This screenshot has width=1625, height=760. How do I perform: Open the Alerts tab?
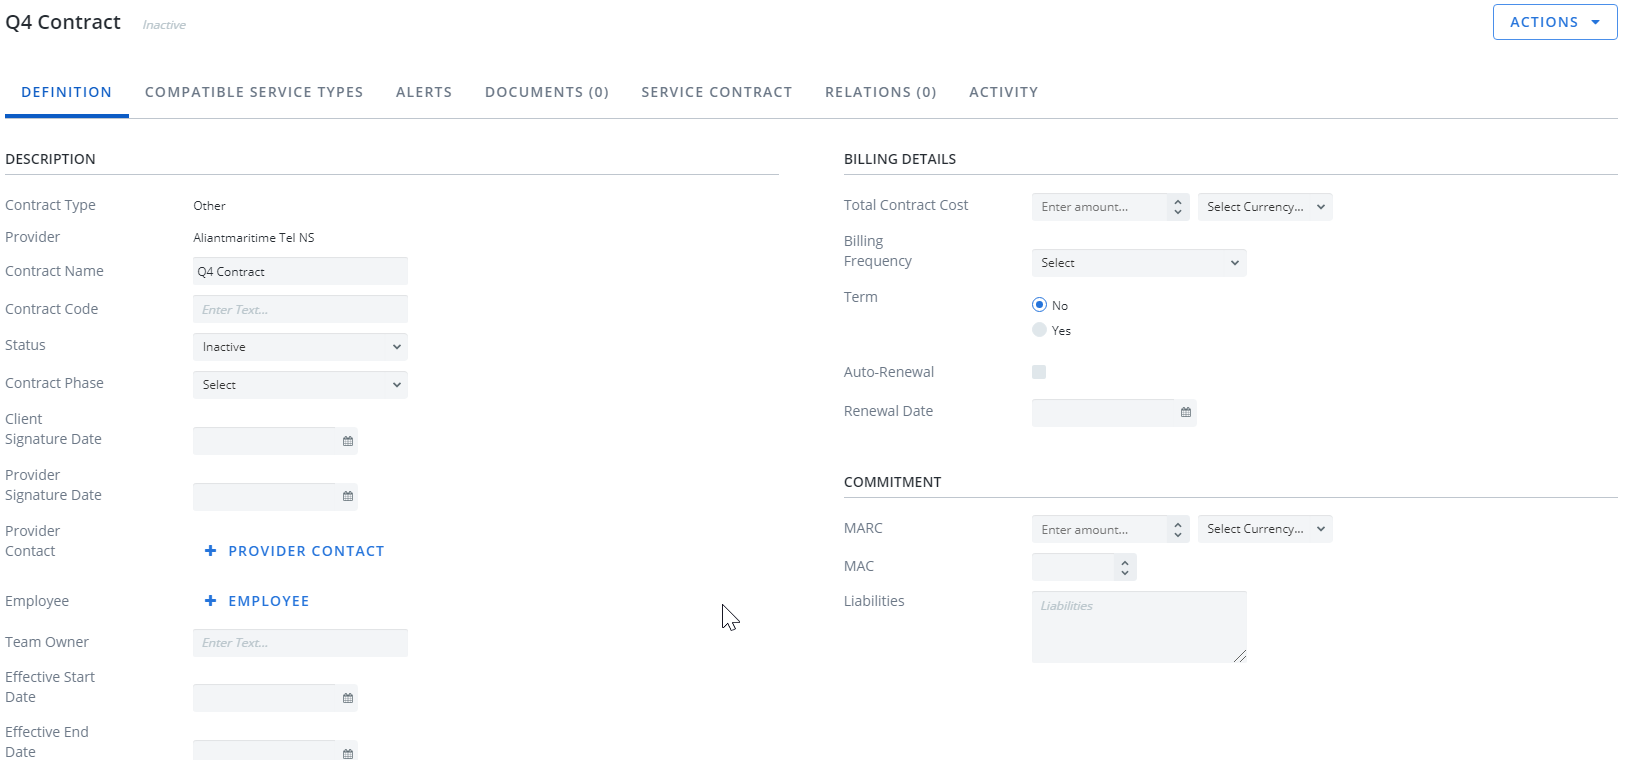[424, 92]
